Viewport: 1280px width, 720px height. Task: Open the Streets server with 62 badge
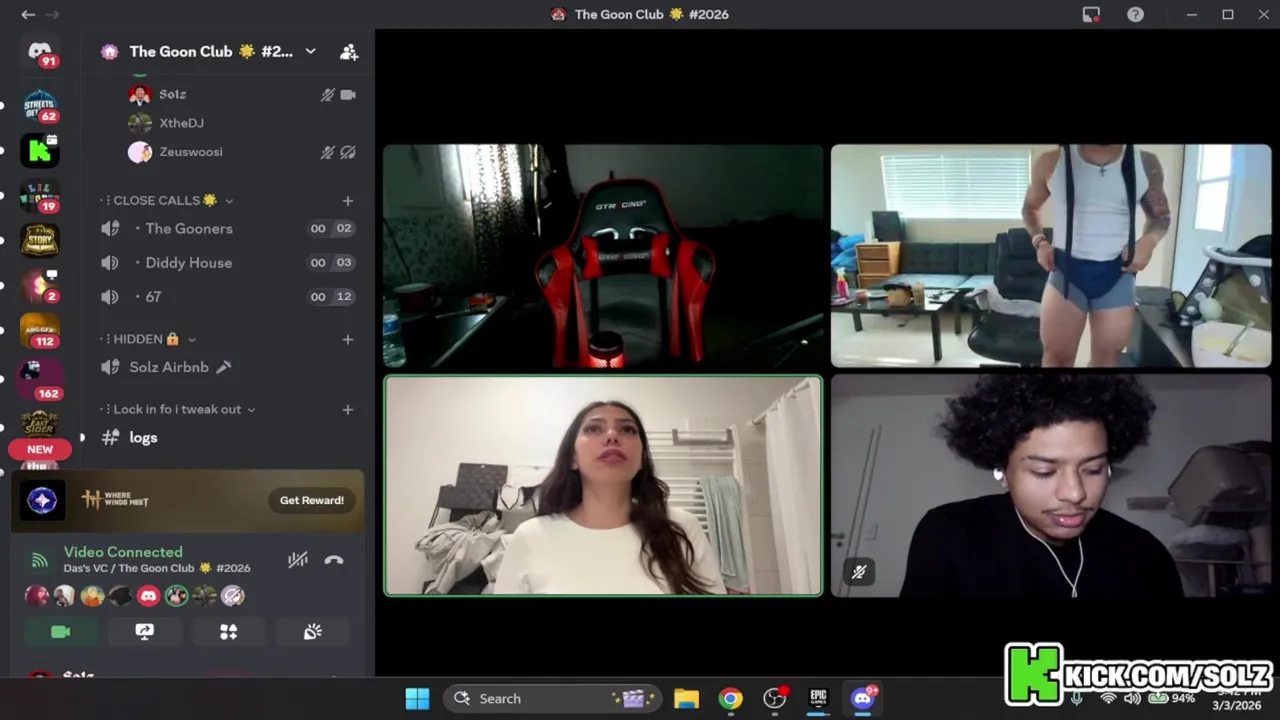click(x=40, y=104)
